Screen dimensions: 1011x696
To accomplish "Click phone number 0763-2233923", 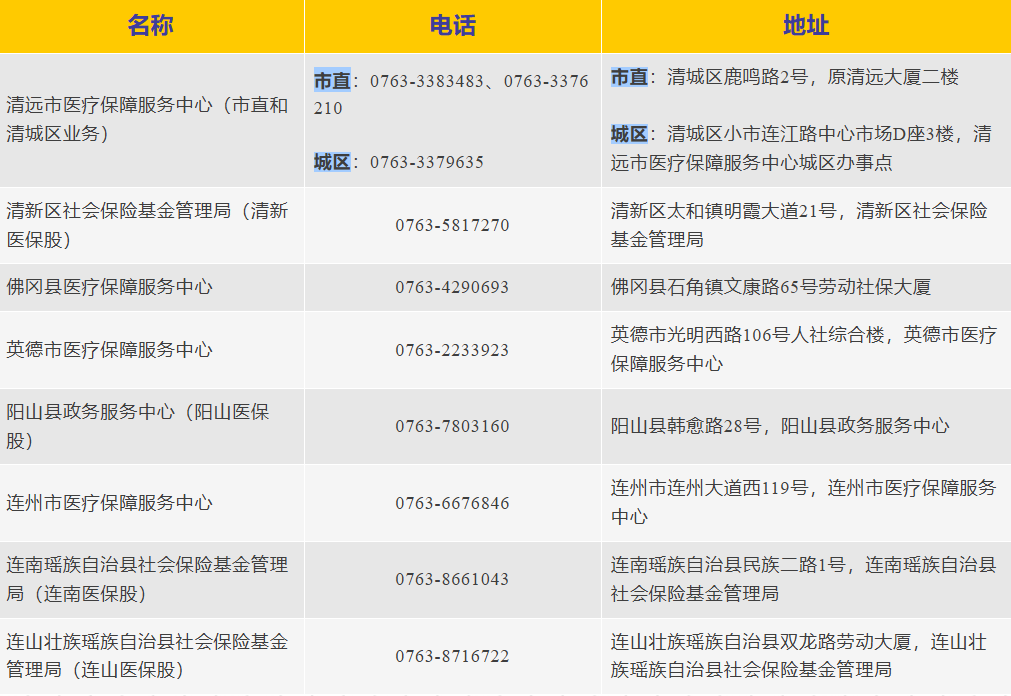I will pyautogui.click(x=452, y=351).
